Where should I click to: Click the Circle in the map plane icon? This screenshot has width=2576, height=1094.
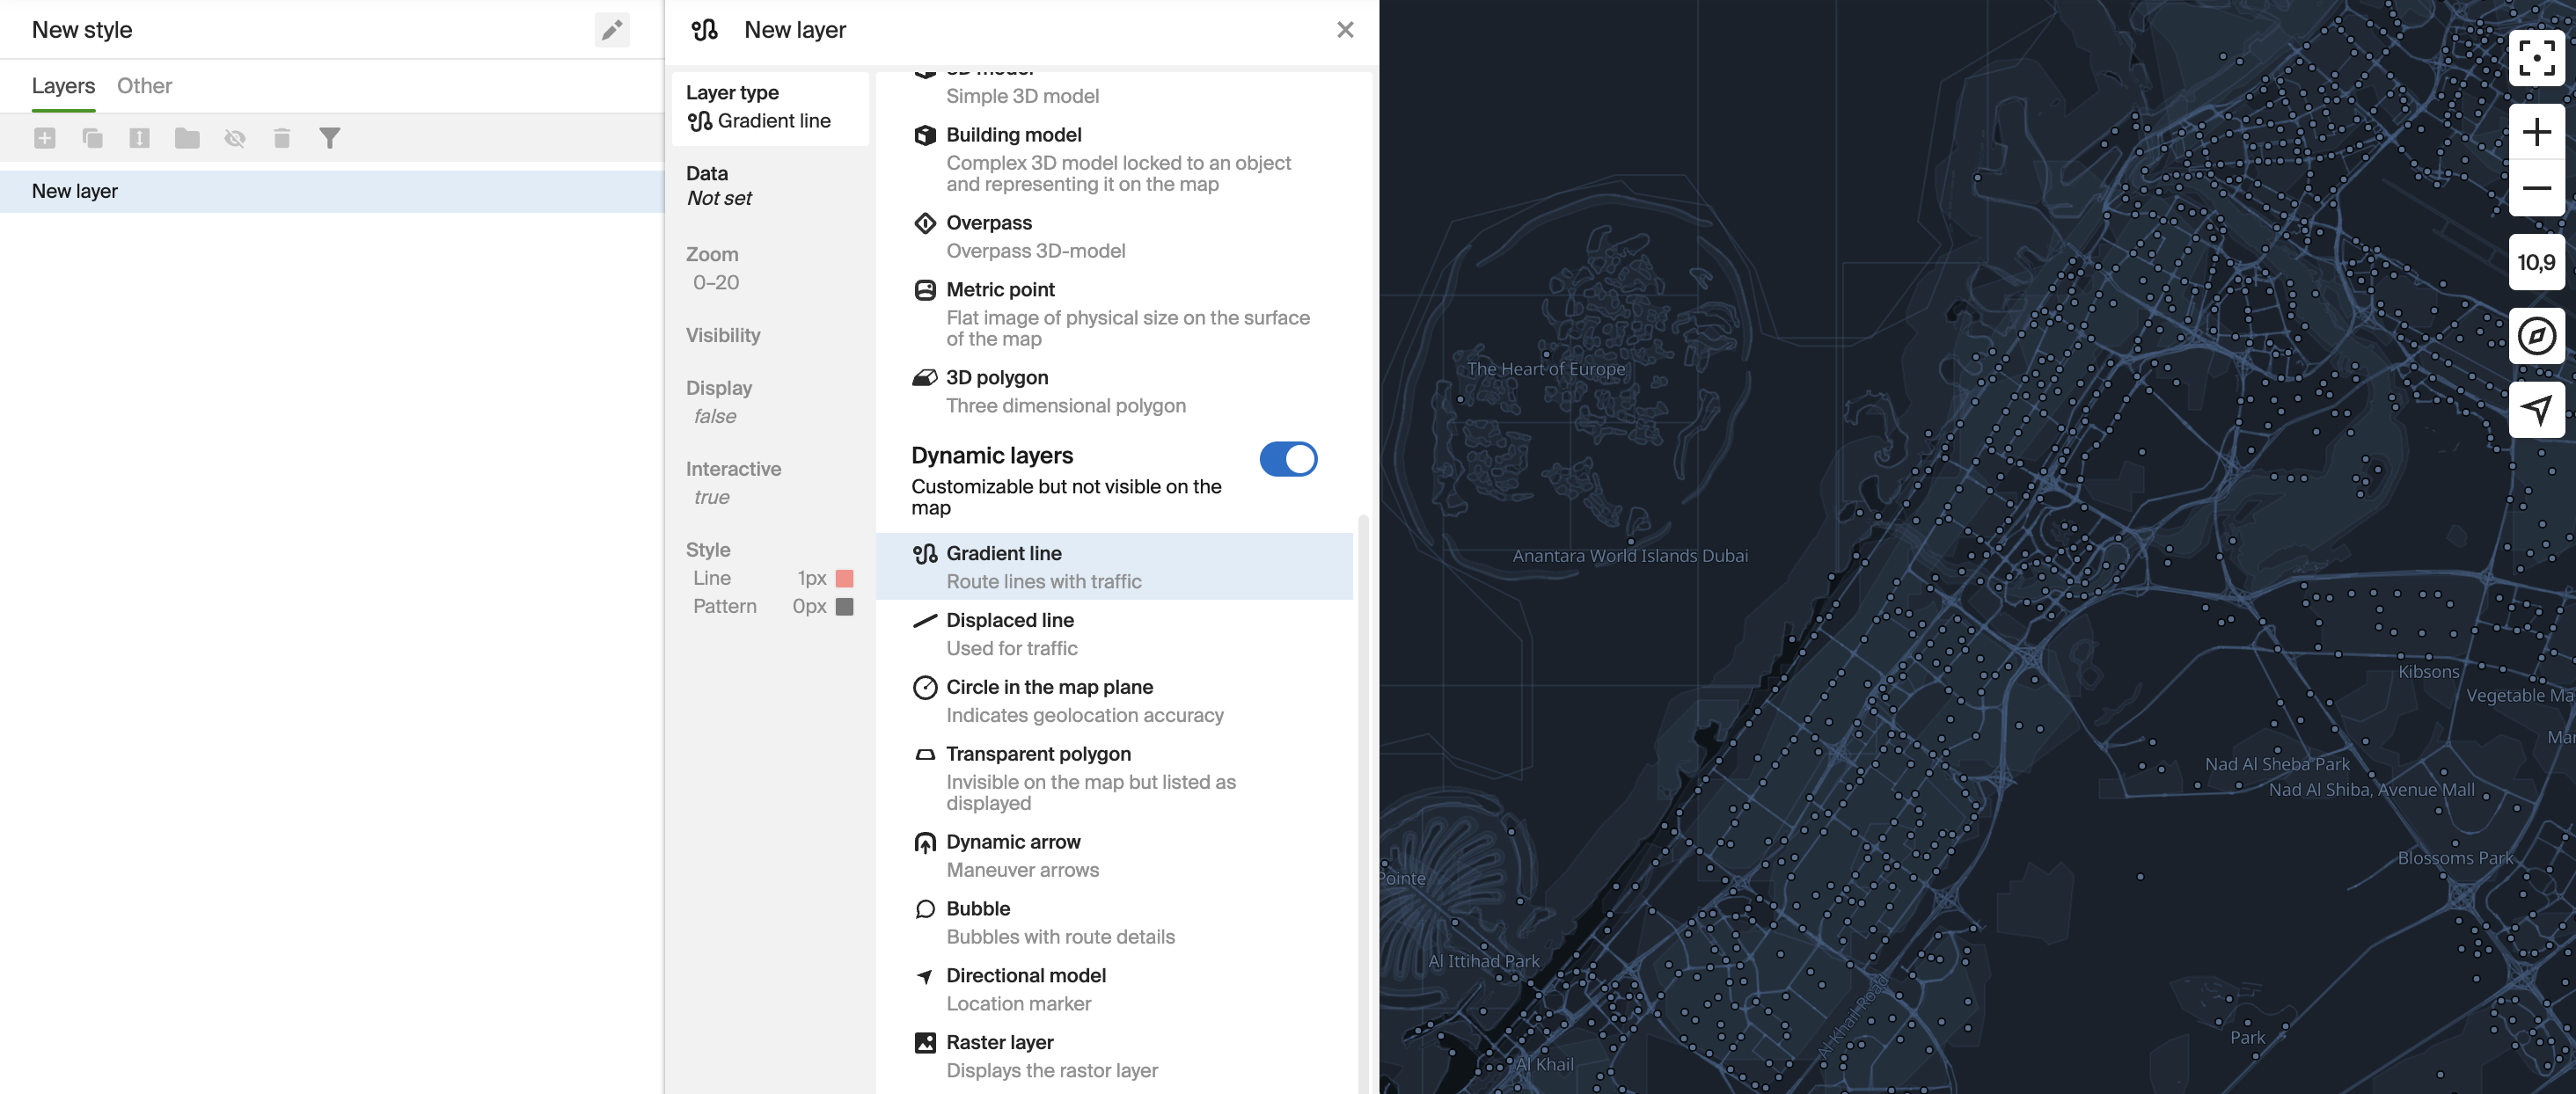(x=925, y=688)
